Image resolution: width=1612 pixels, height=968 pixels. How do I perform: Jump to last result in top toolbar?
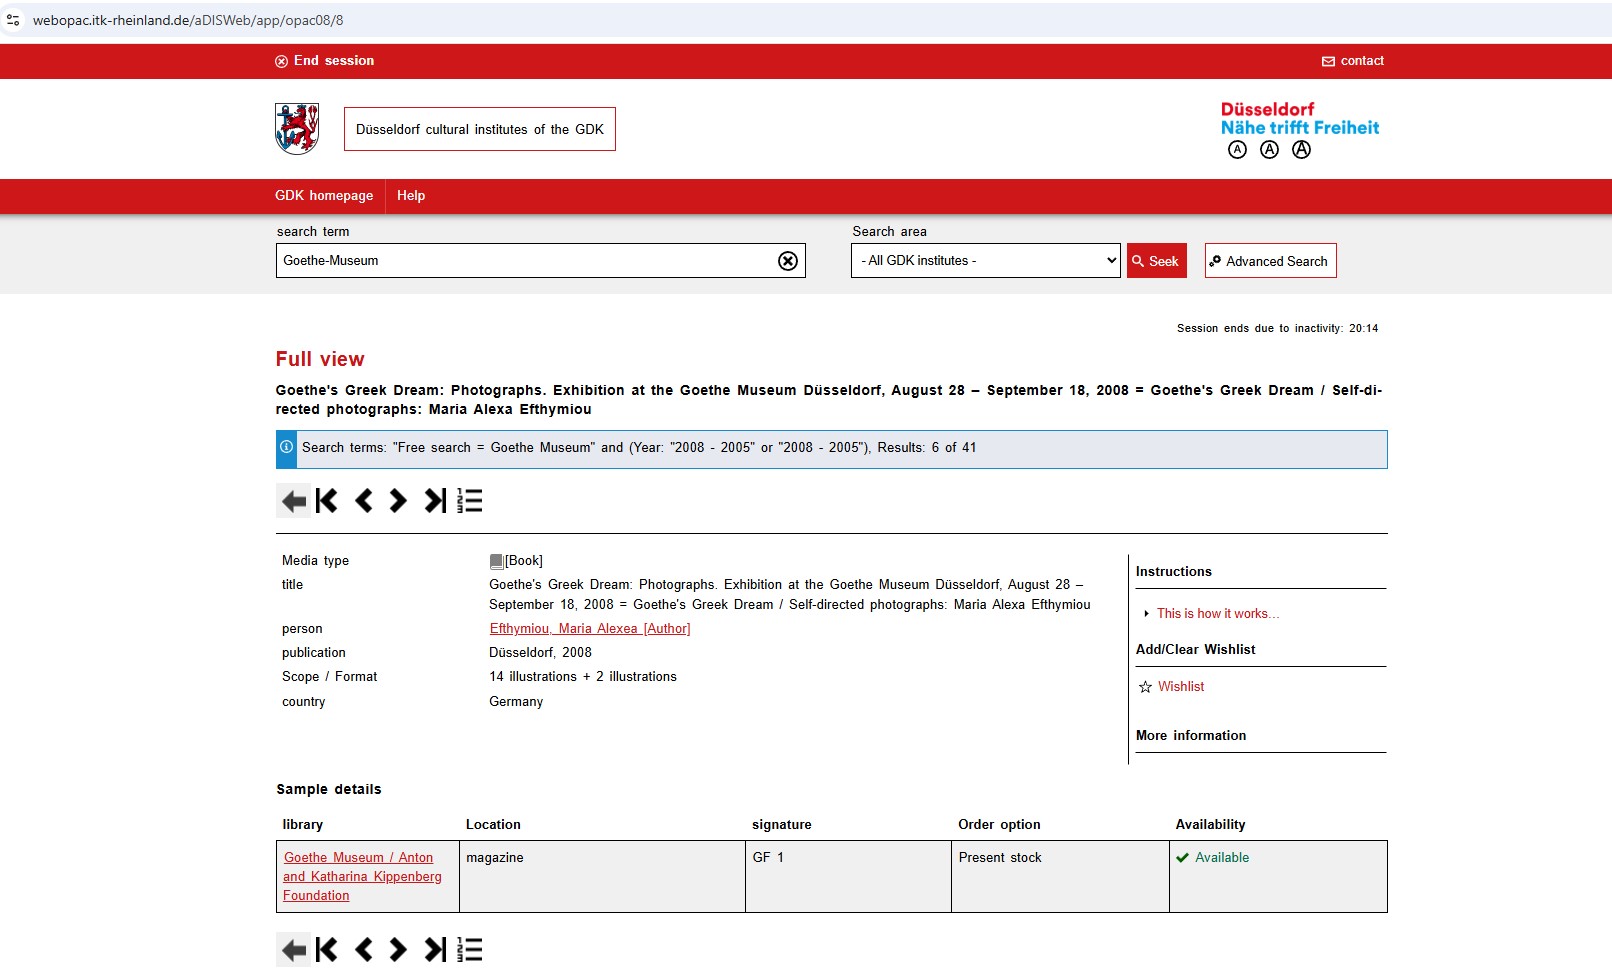click(x=435, y=501)
